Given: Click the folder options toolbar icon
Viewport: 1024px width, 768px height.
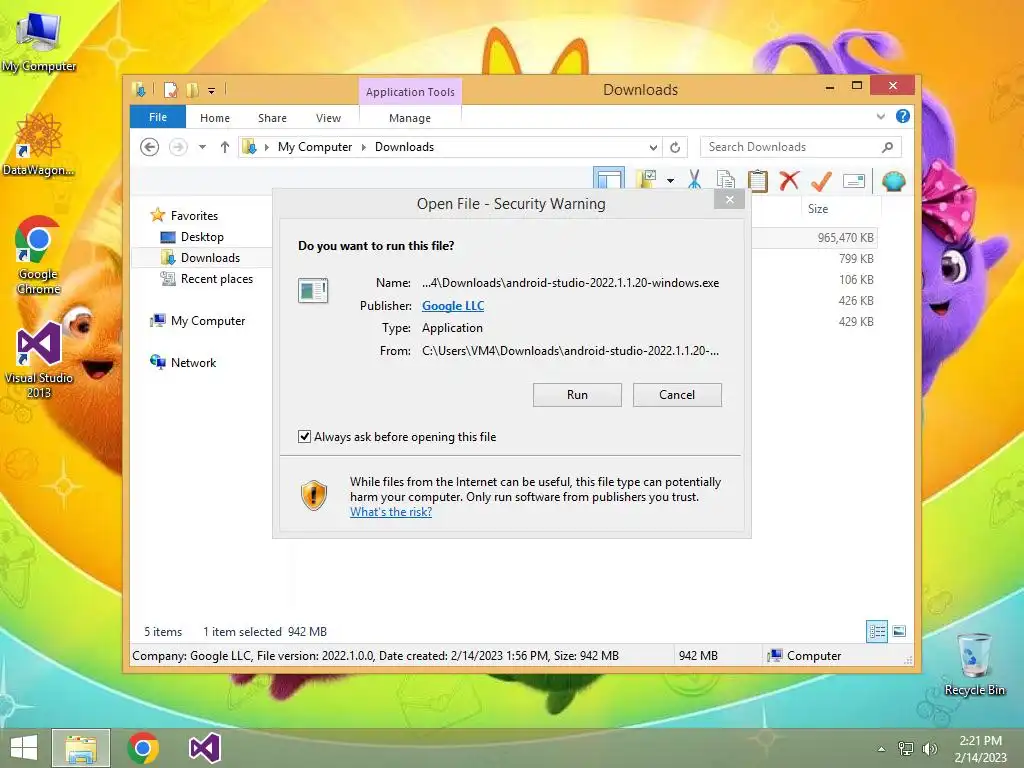Looking at the screenshot, I should coord(647,180).
